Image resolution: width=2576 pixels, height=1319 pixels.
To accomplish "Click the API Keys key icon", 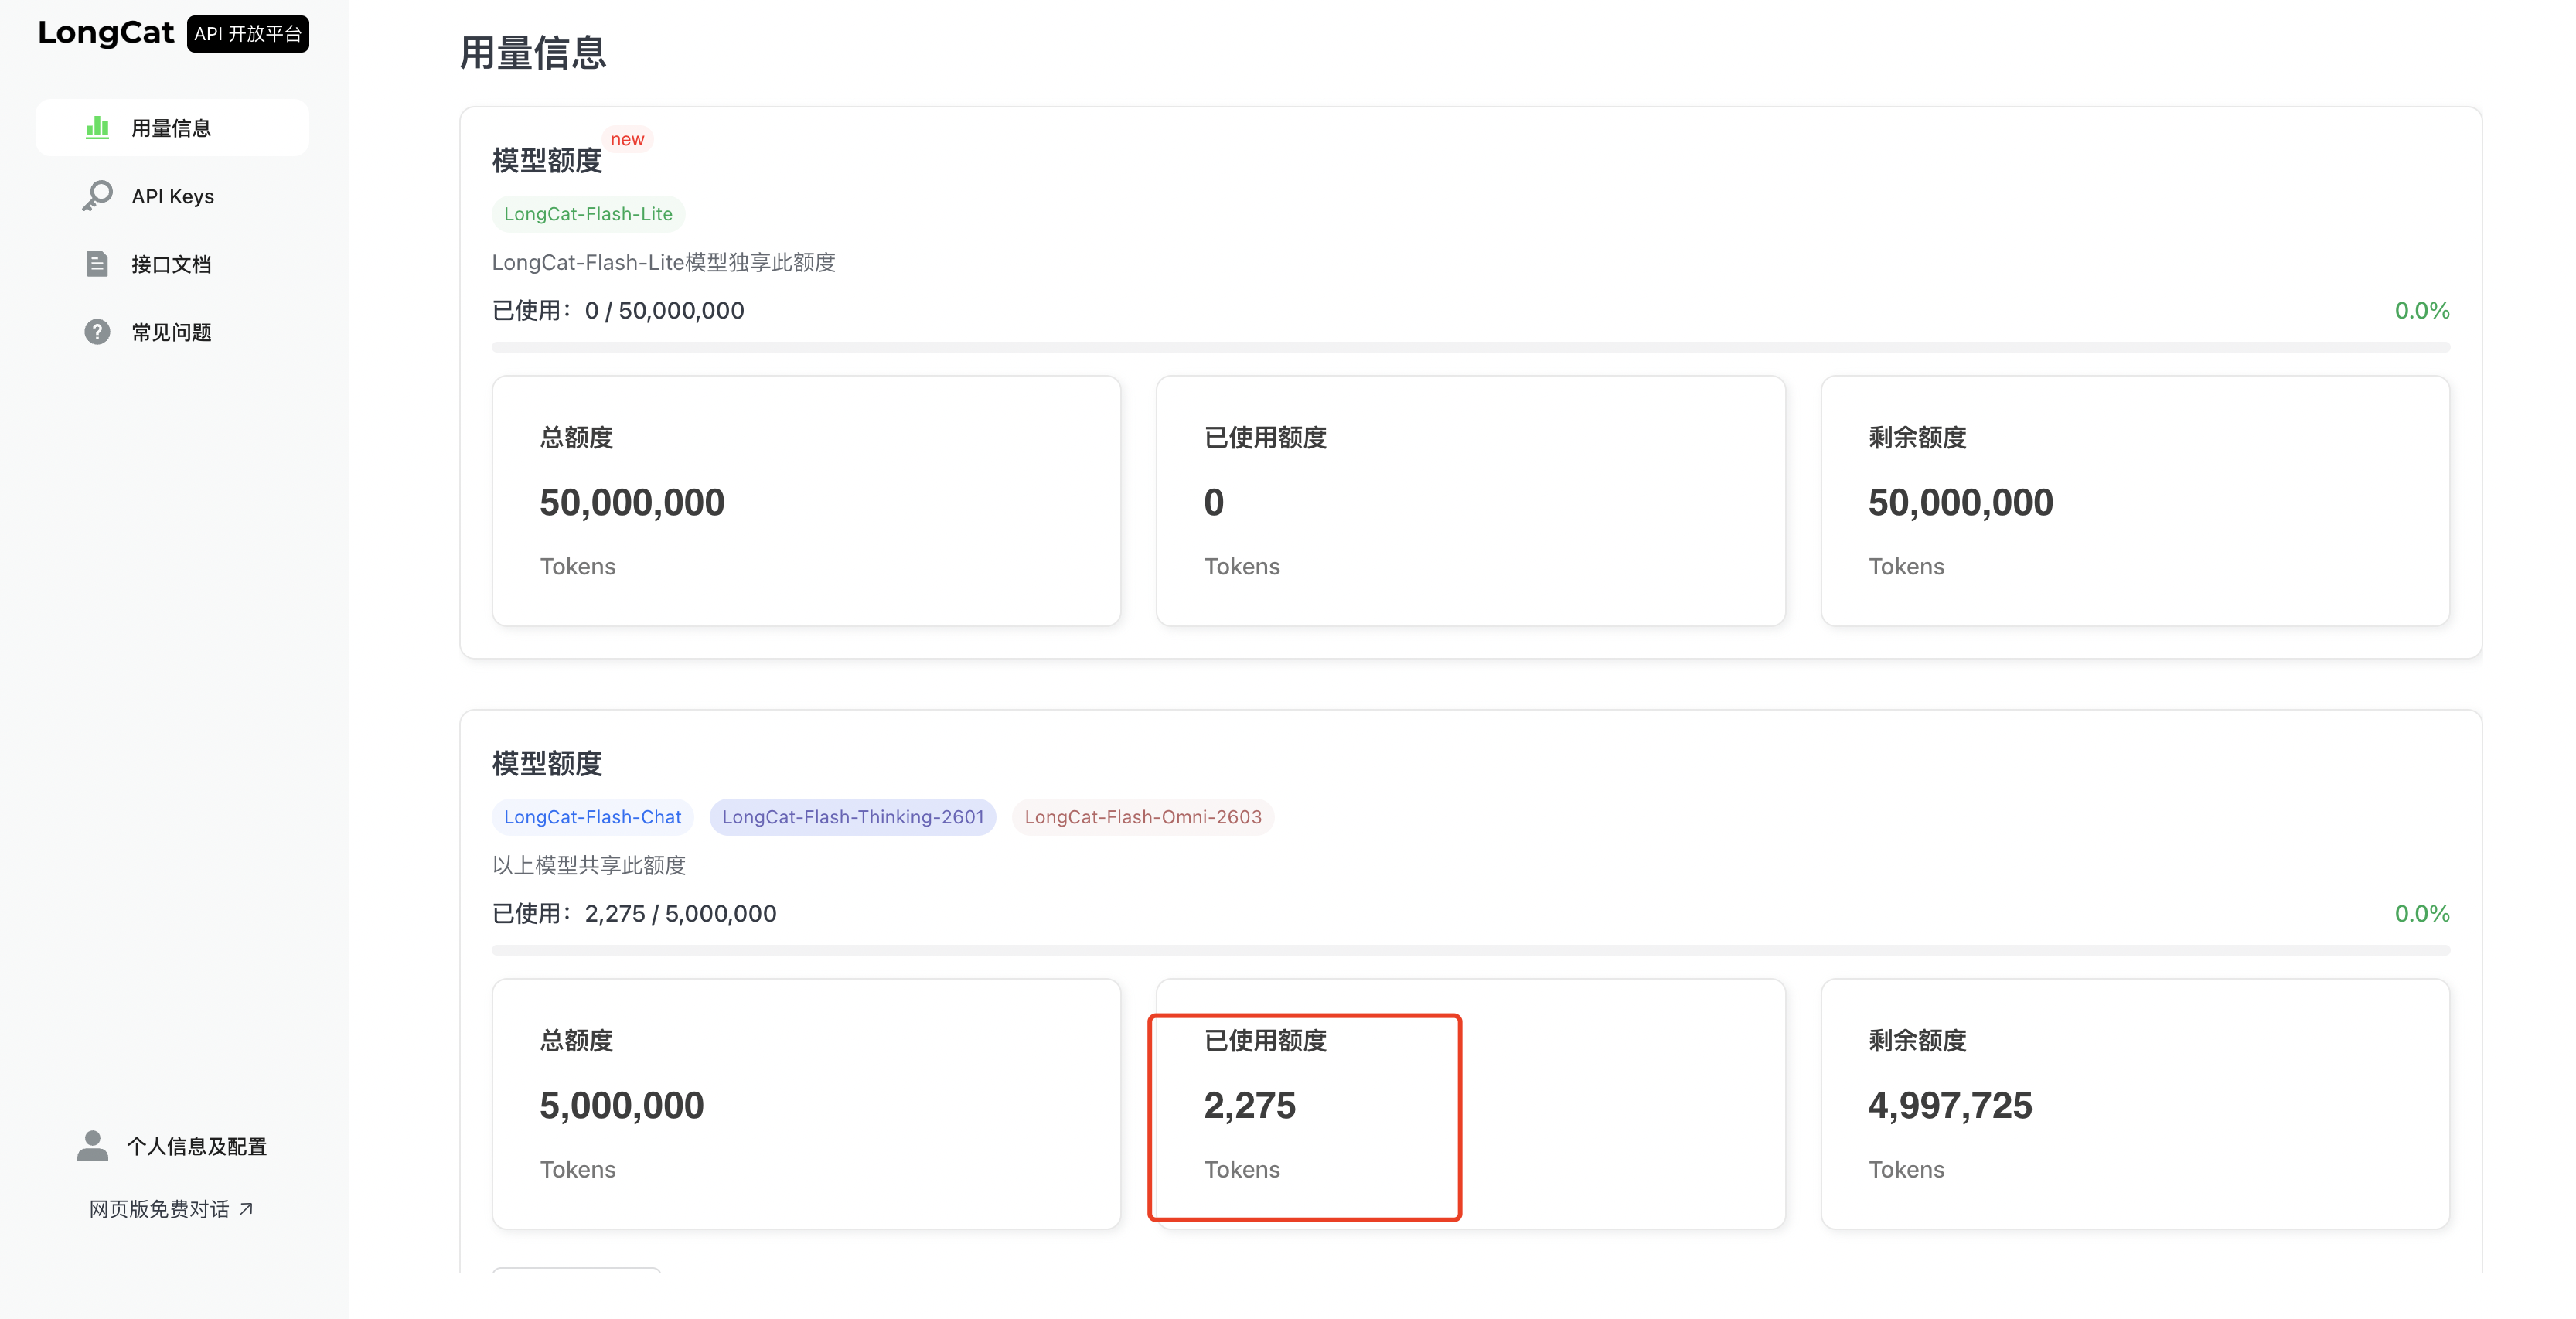I will pyautogui.click(x=97, y=195).
